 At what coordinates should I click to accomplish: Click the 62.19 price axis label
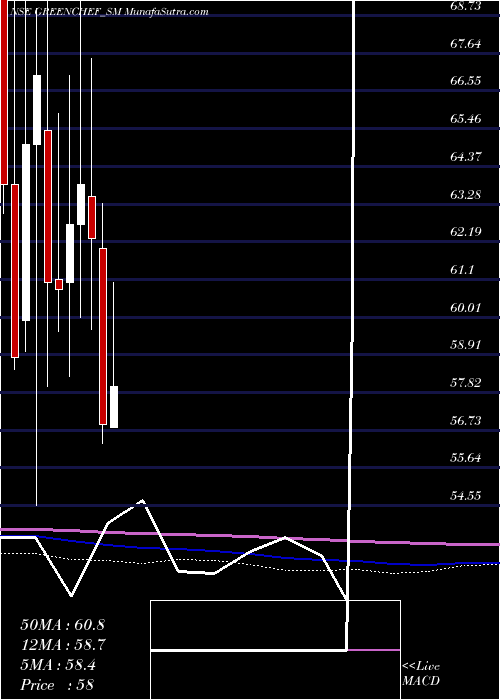click(466, 232)
